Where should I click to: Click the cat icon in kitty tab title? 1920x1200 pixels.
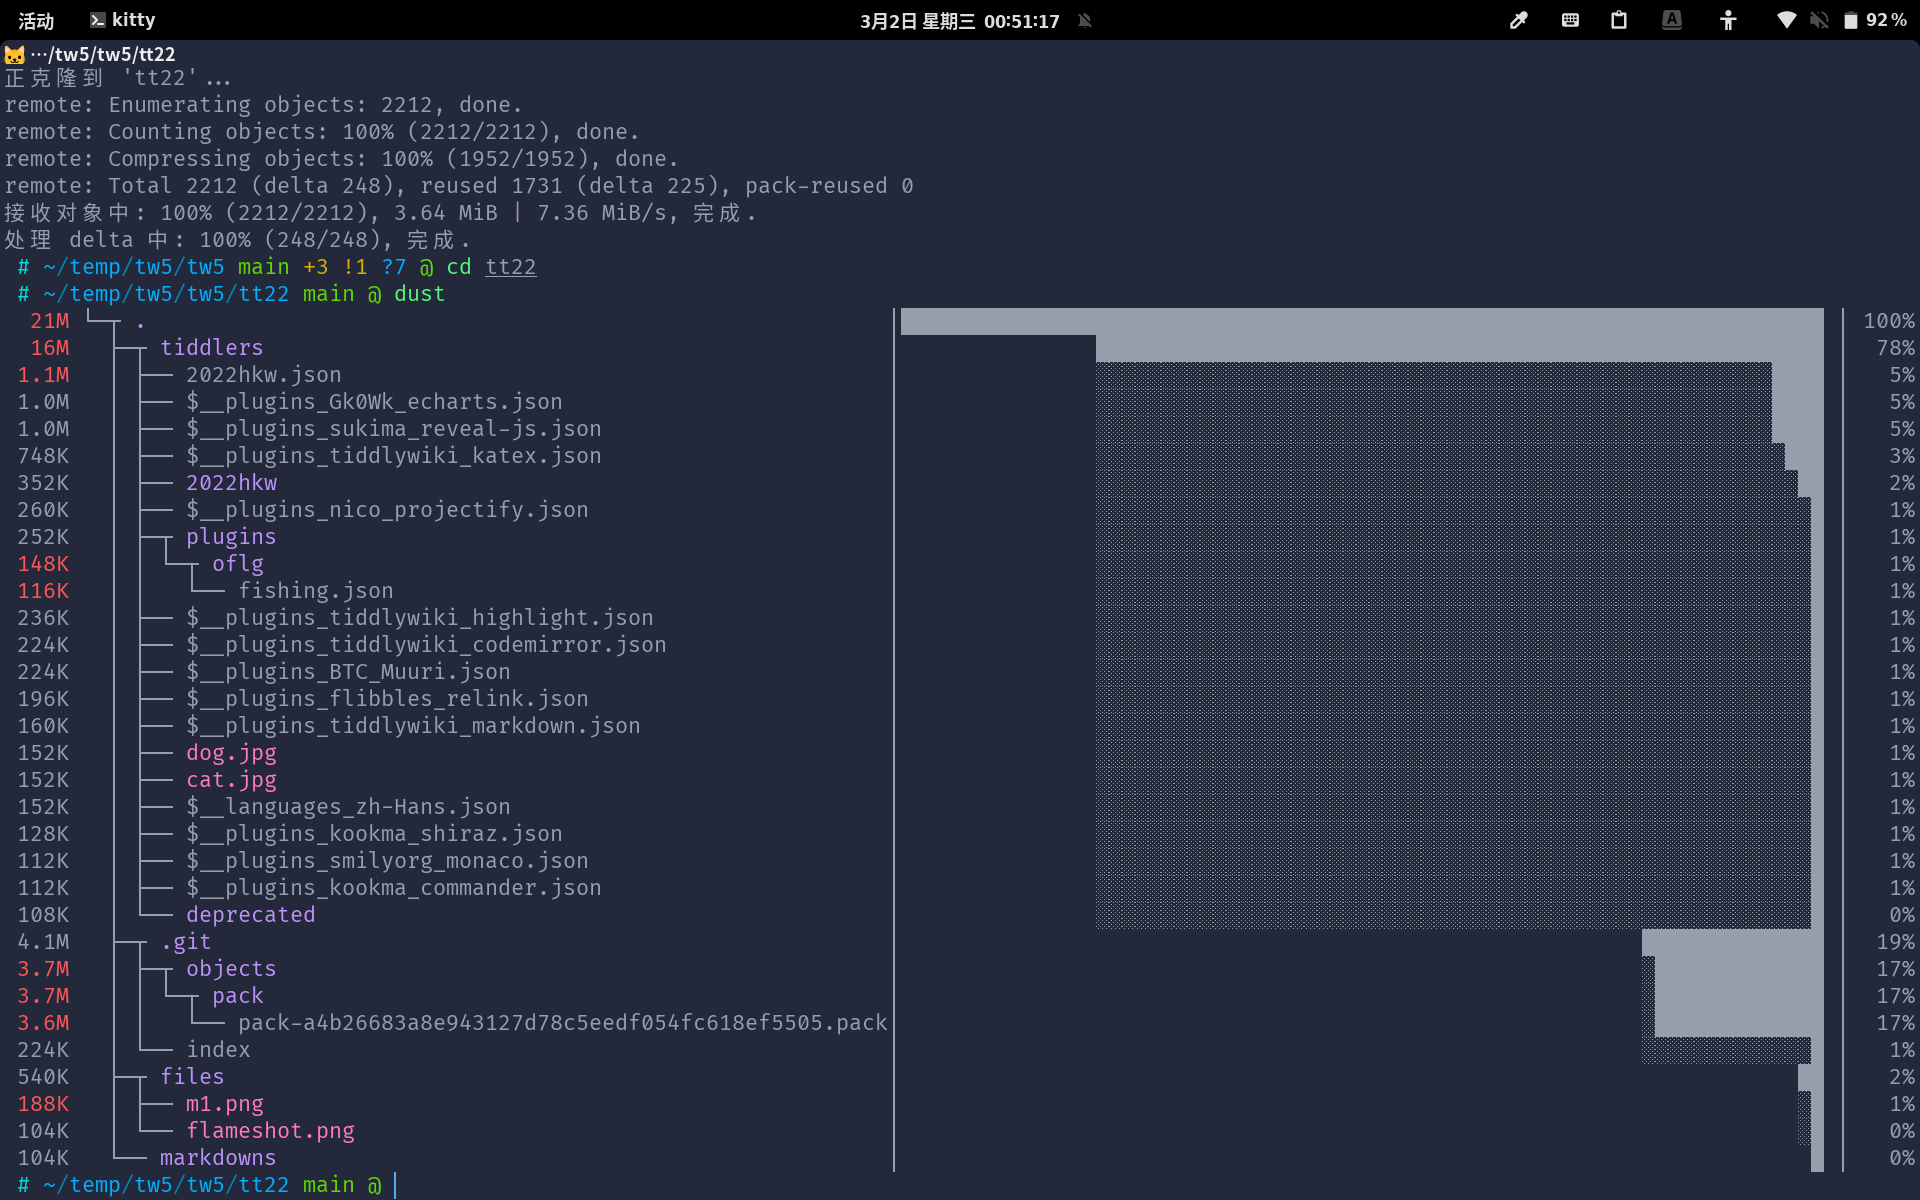[15, 54]
